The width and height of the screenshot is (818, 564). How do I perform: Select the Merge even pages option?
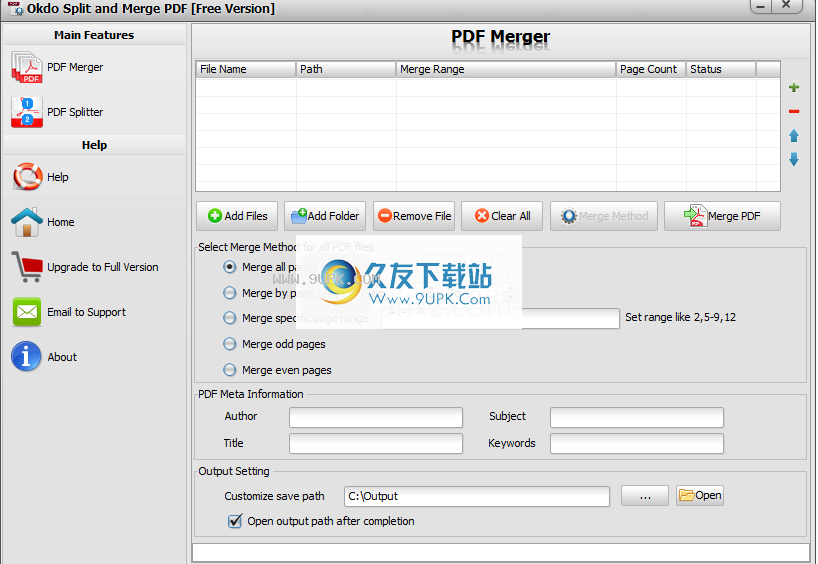[230, 370]
